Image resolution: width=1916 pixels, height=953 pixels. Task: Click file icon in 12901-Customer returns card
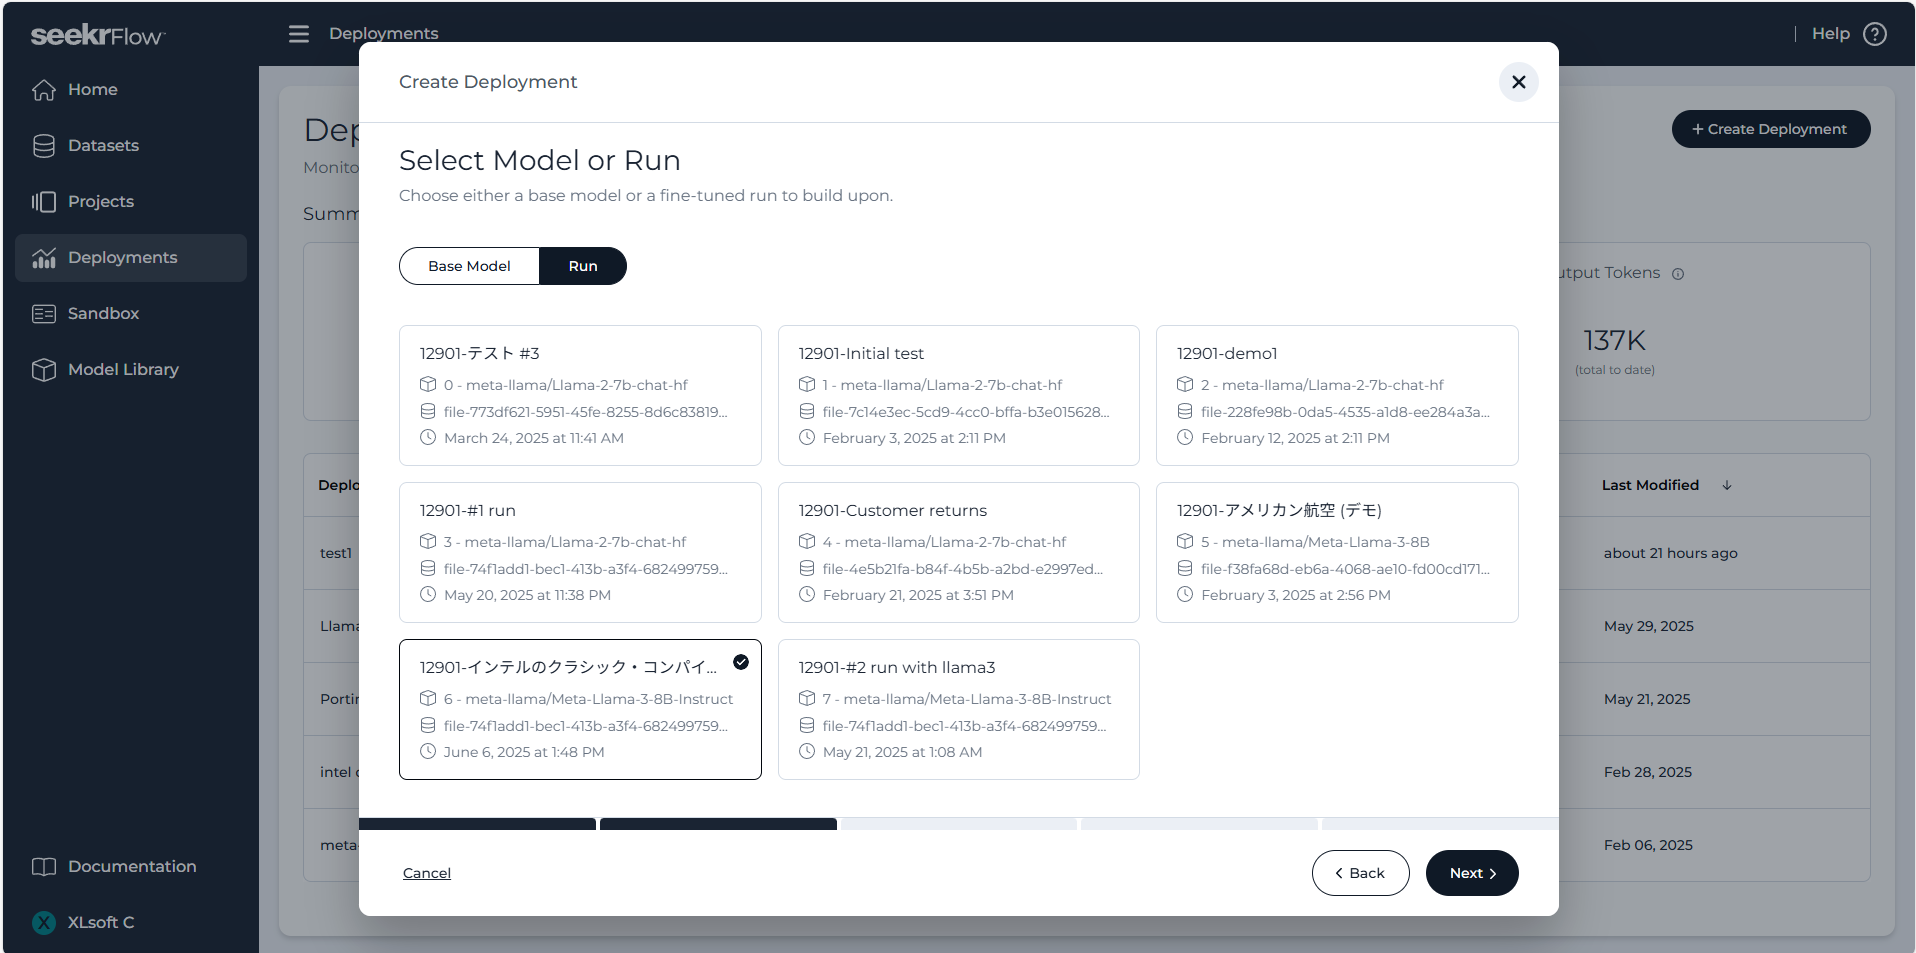point(807,568)
